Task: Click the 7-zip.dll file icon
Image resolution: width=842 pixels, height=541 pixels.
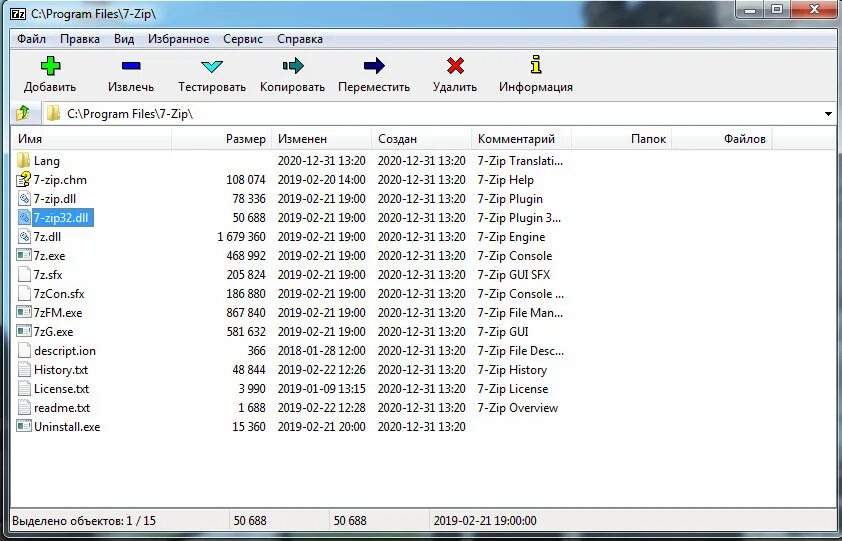Action: coord(24,198)
